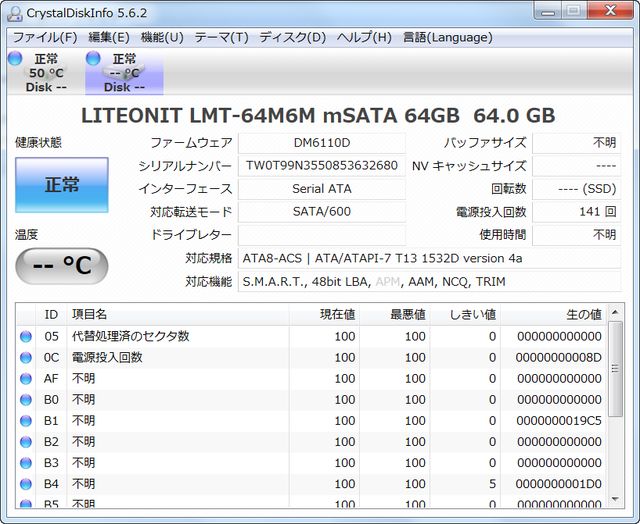Screen dimensions: 640x524
Task: Select the first disk tab showing 50 °C
Action: pos(46,73)
